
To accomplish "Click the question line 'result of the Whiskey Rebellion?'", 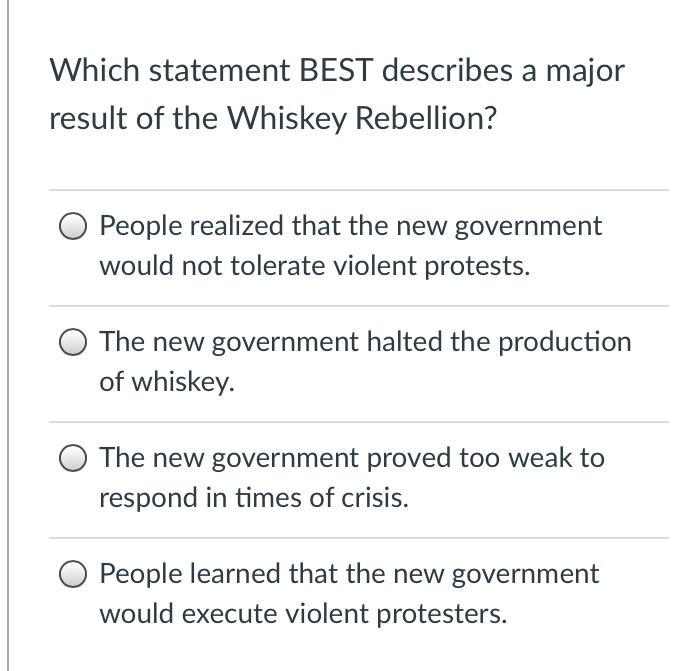I will pos(273,119).
